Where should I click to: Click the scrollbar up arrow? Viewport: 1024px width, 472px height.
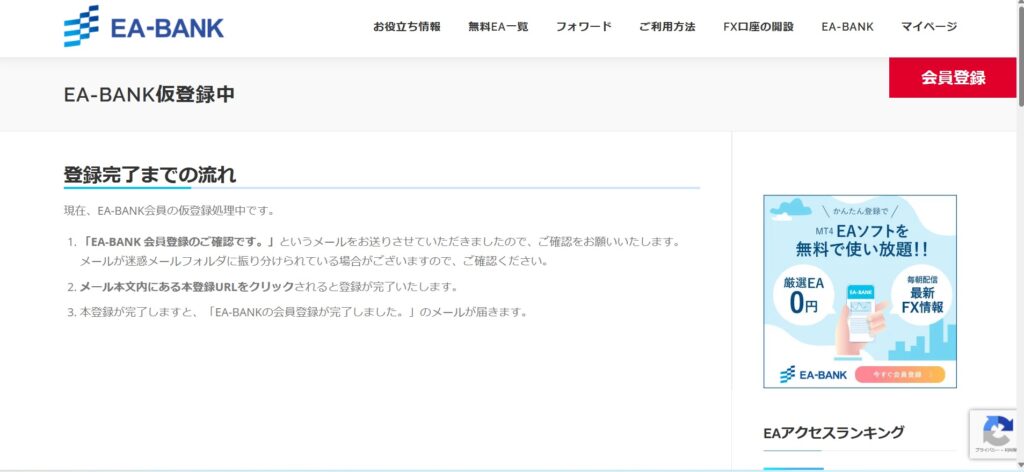[1019, 5]
